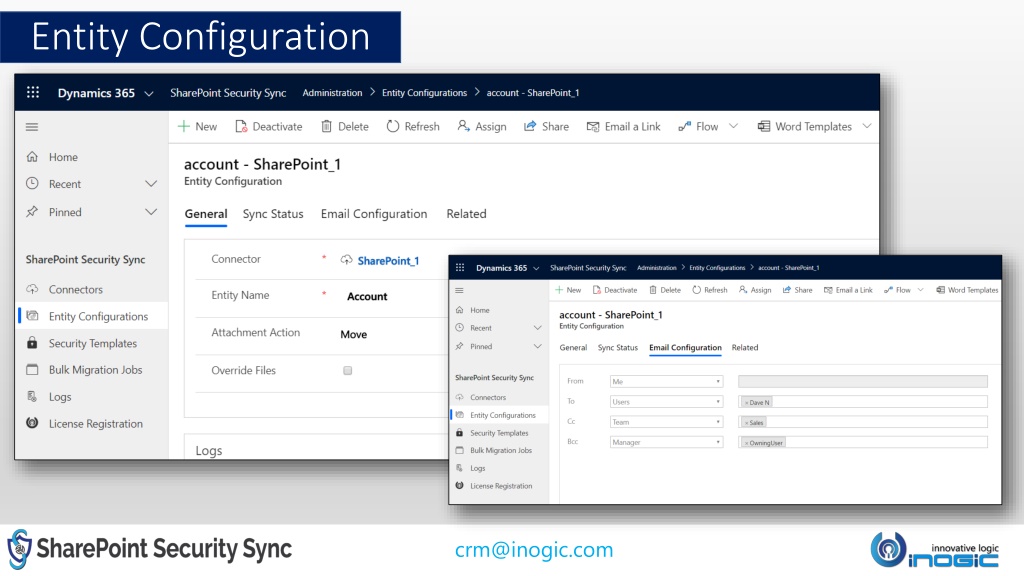Image resolution: width=1024 pixels, height=576 pixels.
Task: Switch to the General tab in the back window
Action: [206, 214]
